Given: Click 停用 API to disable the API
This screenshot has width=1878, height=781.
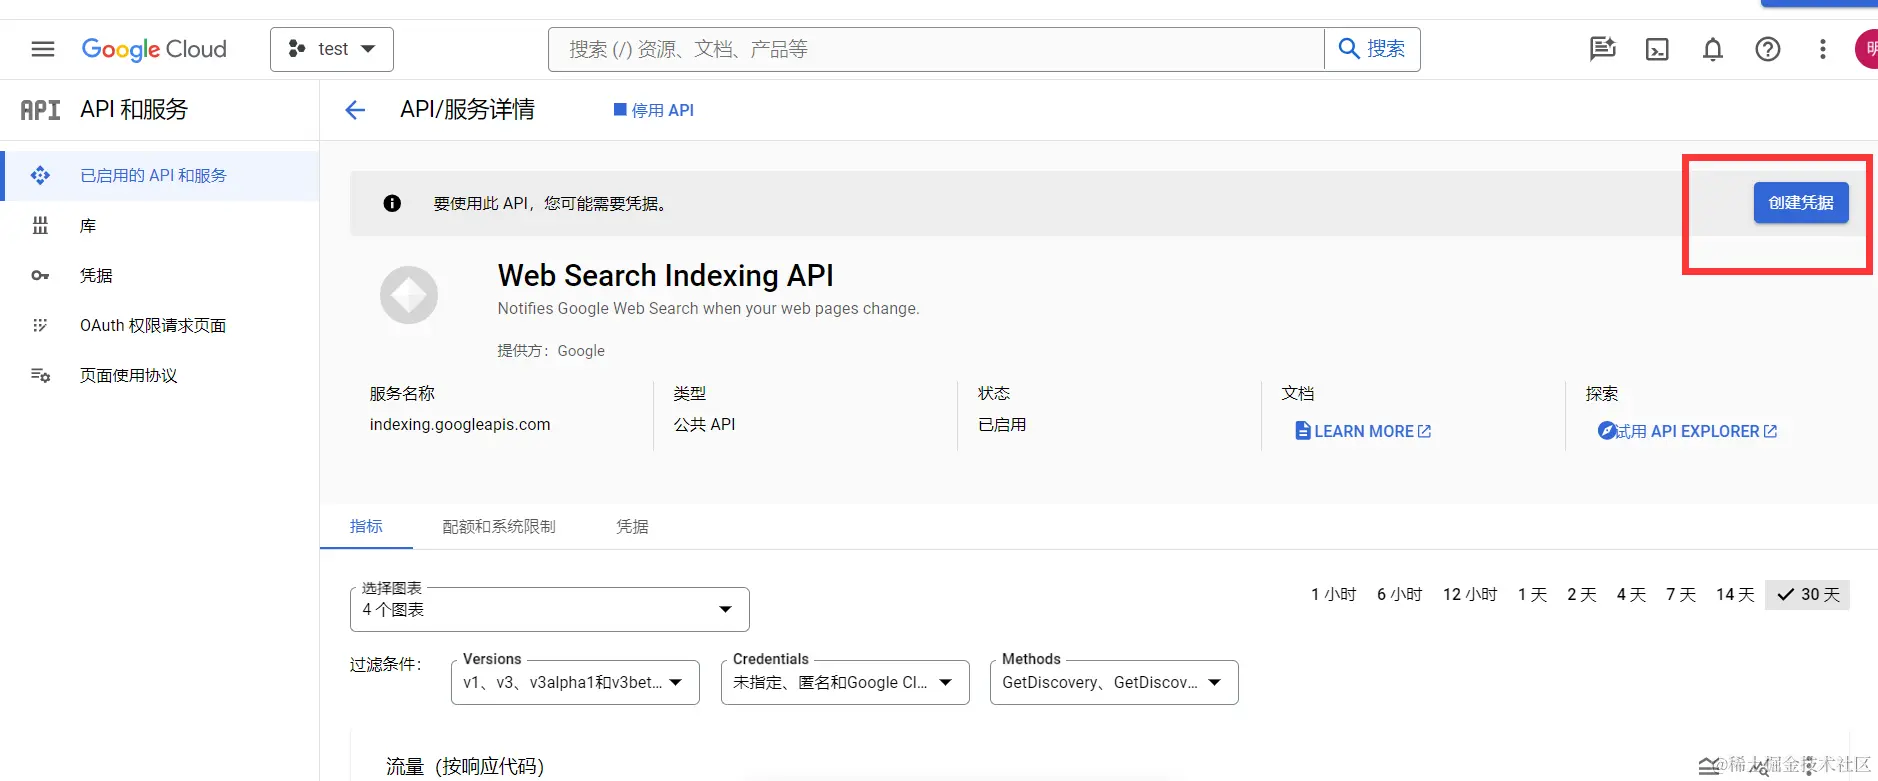Looking at the screenshot, I should coord(654,110).
